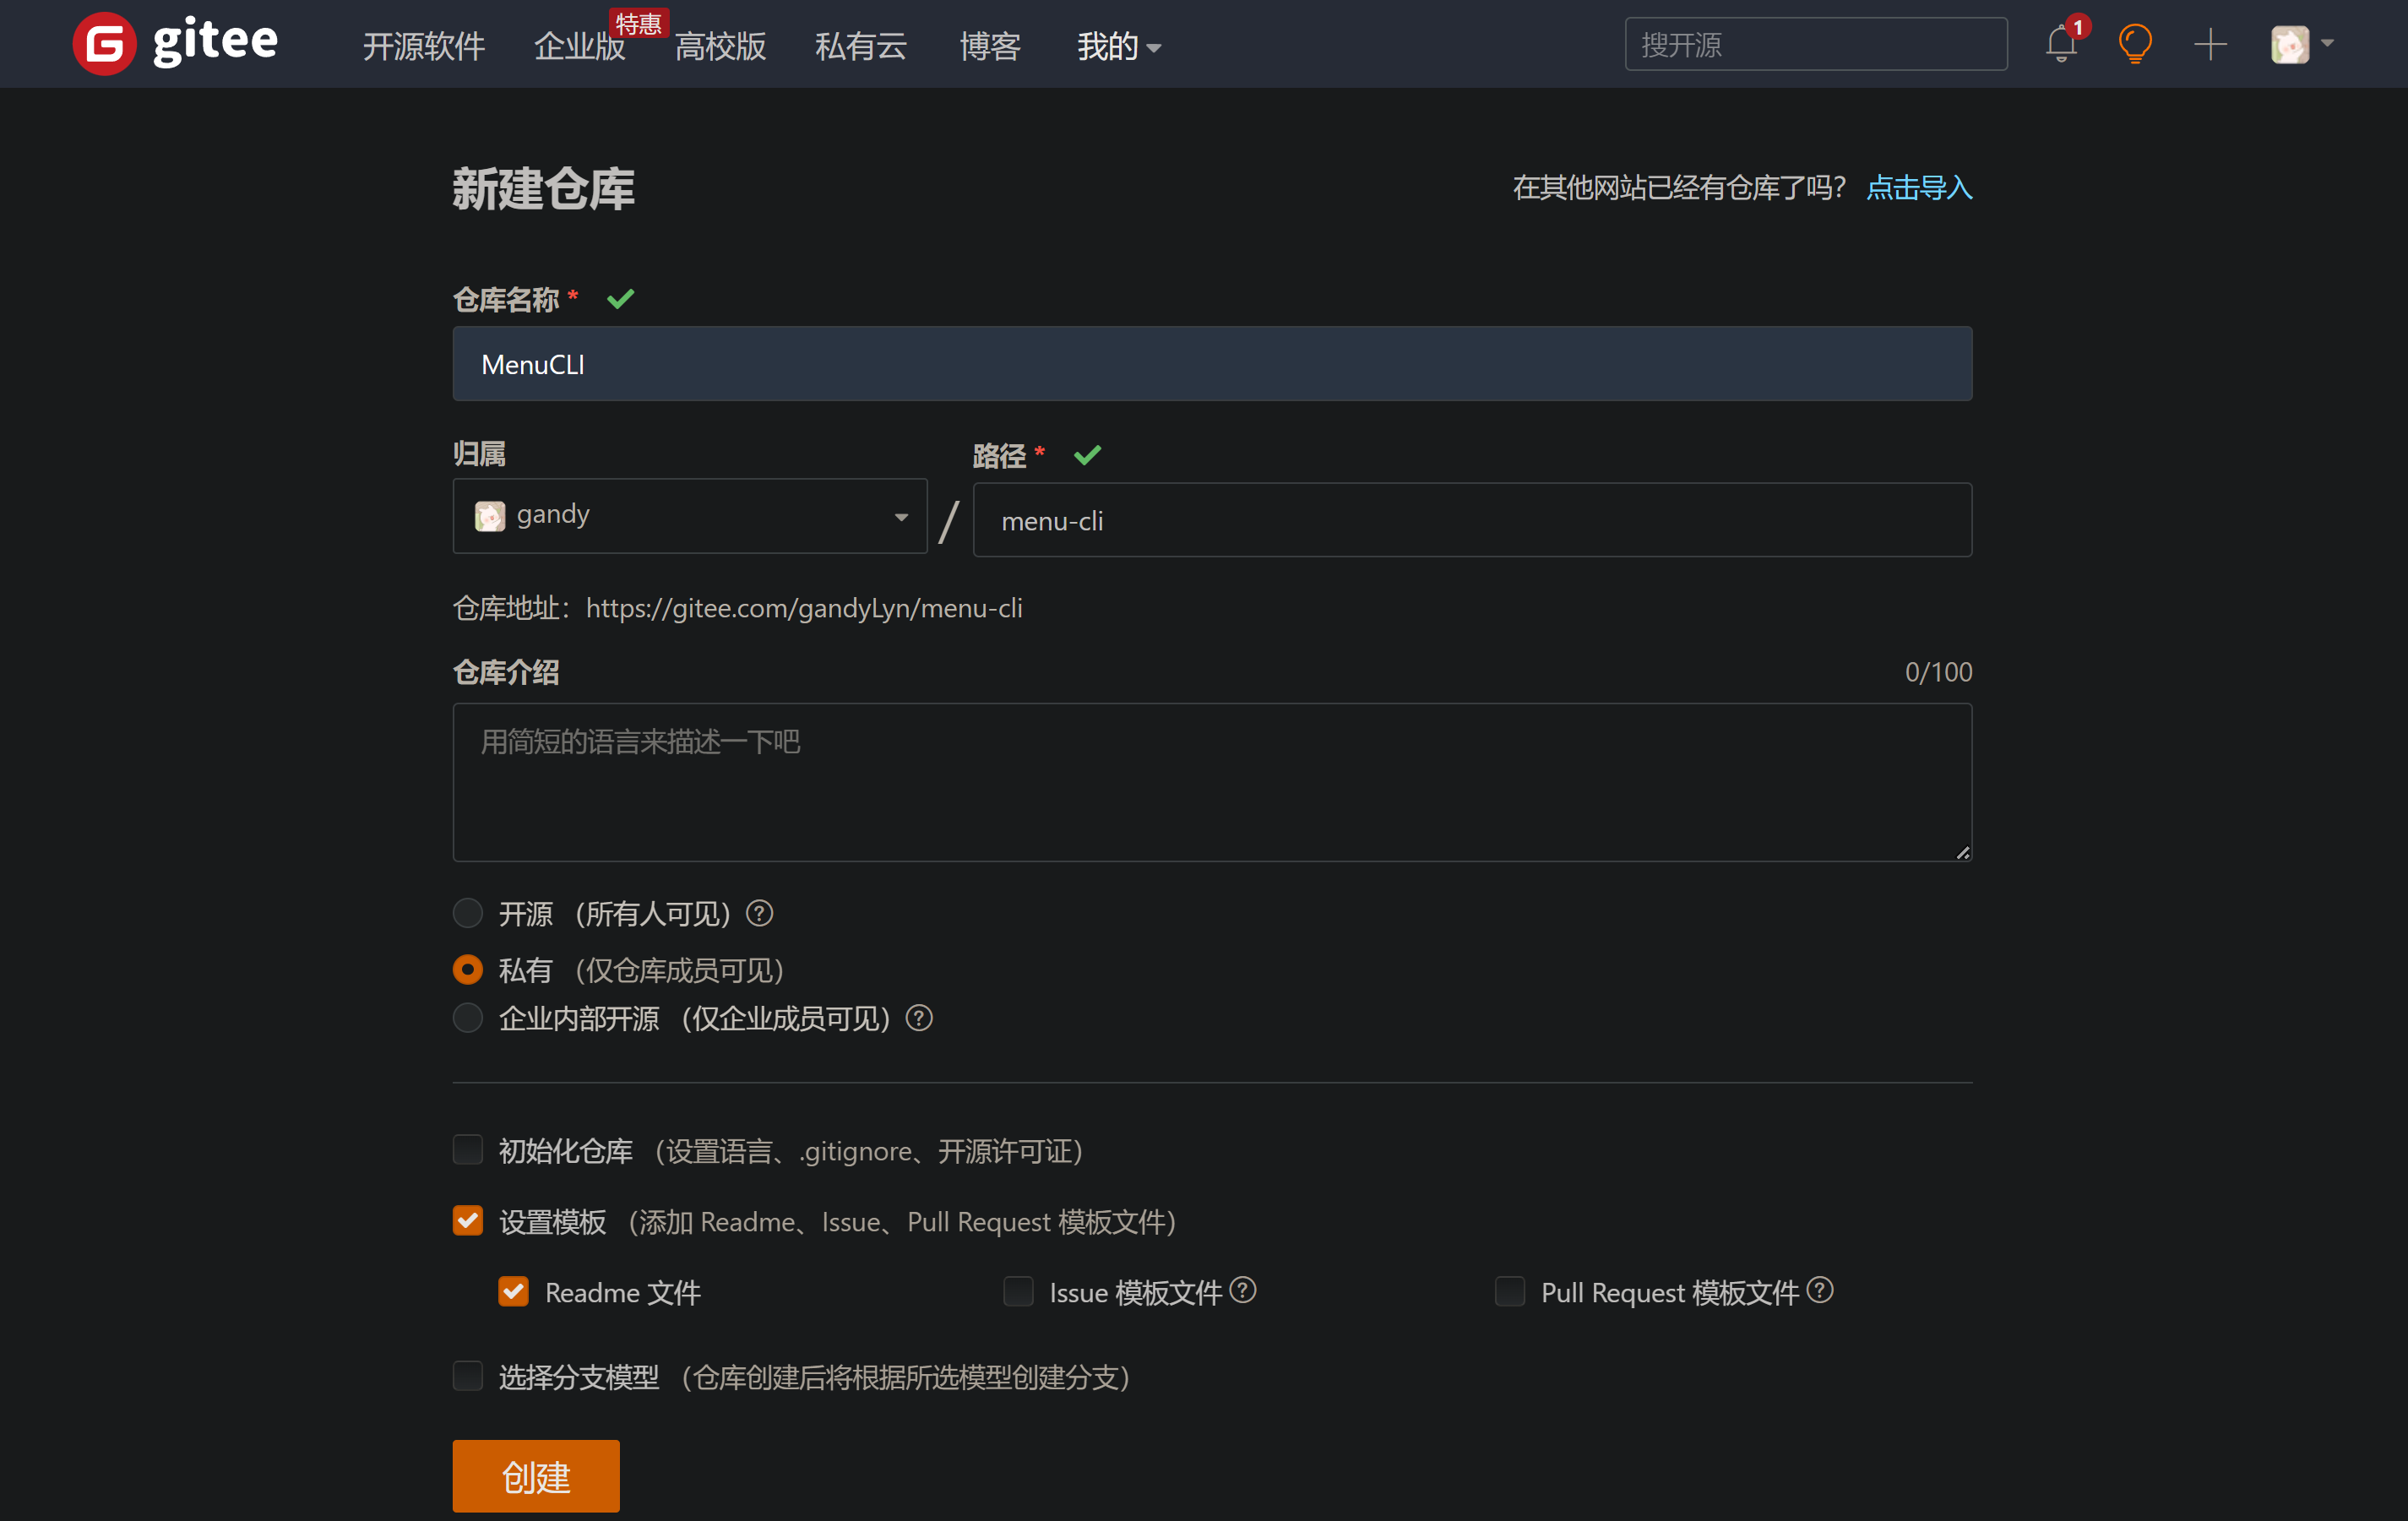2408x1521 pixels.
Task: Click help icon beside 企业内部开源 option
Action: coord(918,1018)
